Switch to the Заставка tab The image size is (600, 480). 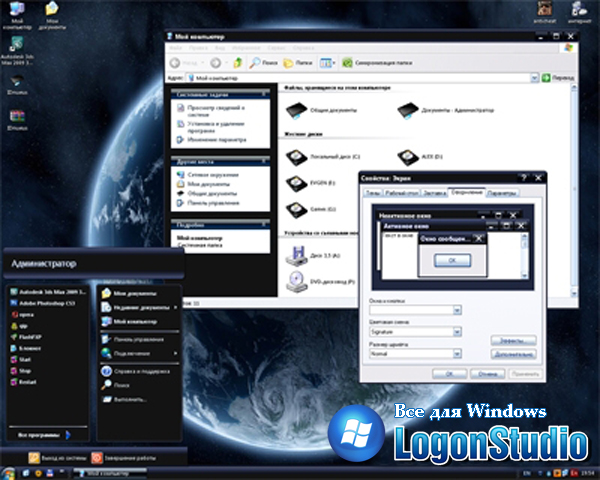coord(435,193)
